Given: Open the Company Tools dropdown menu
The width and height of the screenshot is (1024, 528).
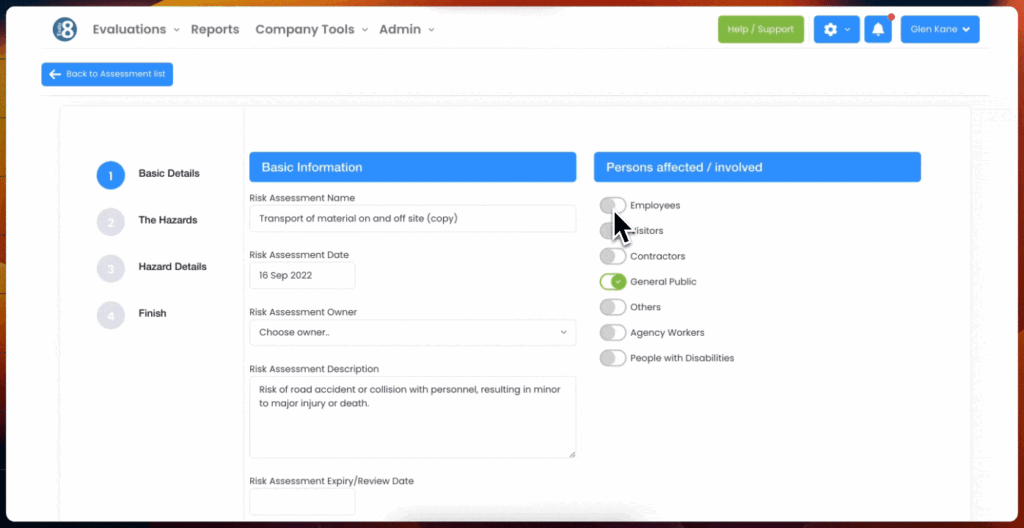Looking at the screenshot, I should coord(312,29).
